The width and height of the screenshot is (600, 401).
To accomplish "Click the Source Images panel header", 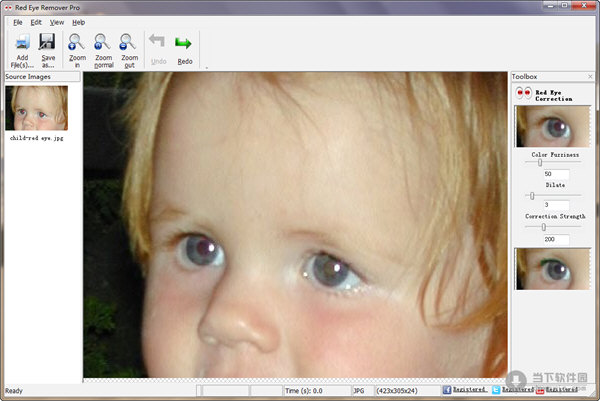I will click(42, 77).
